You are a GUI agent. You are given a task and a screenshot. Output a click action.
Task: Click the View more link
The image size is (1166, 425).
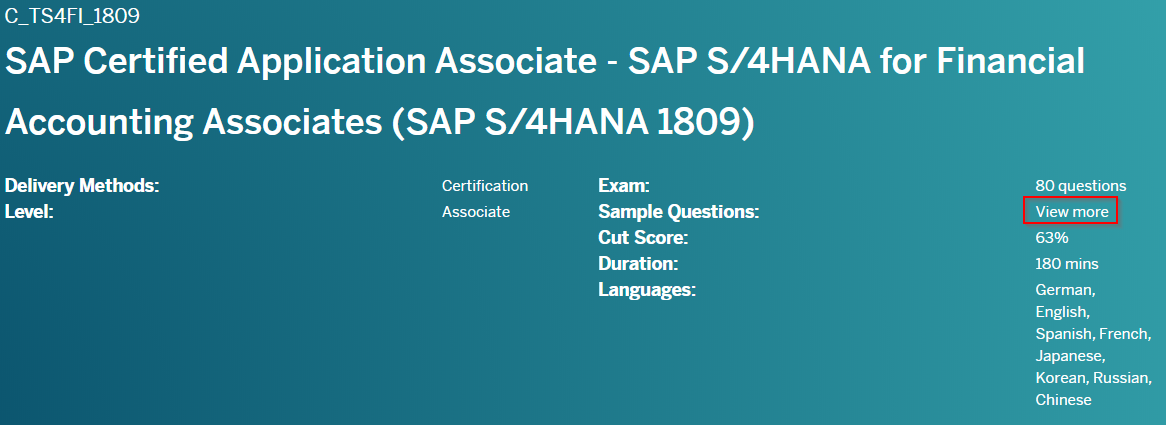1071,212
